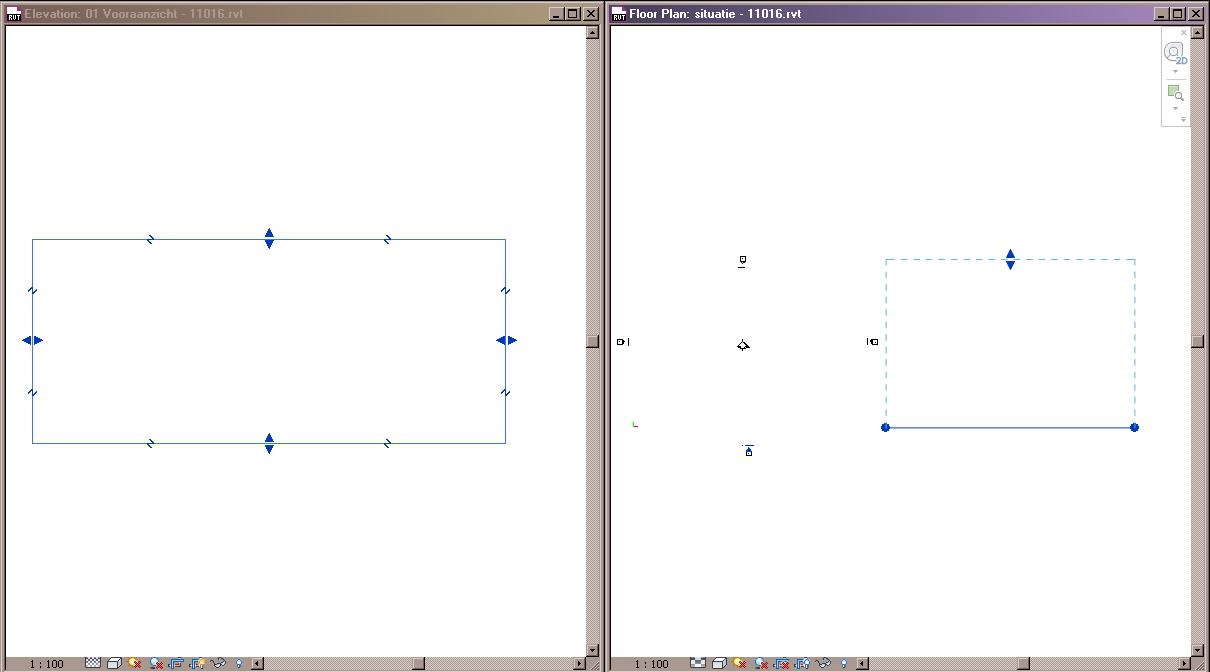1210x672 pixels.
Task: Click Elevation vertical scrollbar up arrow
Action: [592, 33]
